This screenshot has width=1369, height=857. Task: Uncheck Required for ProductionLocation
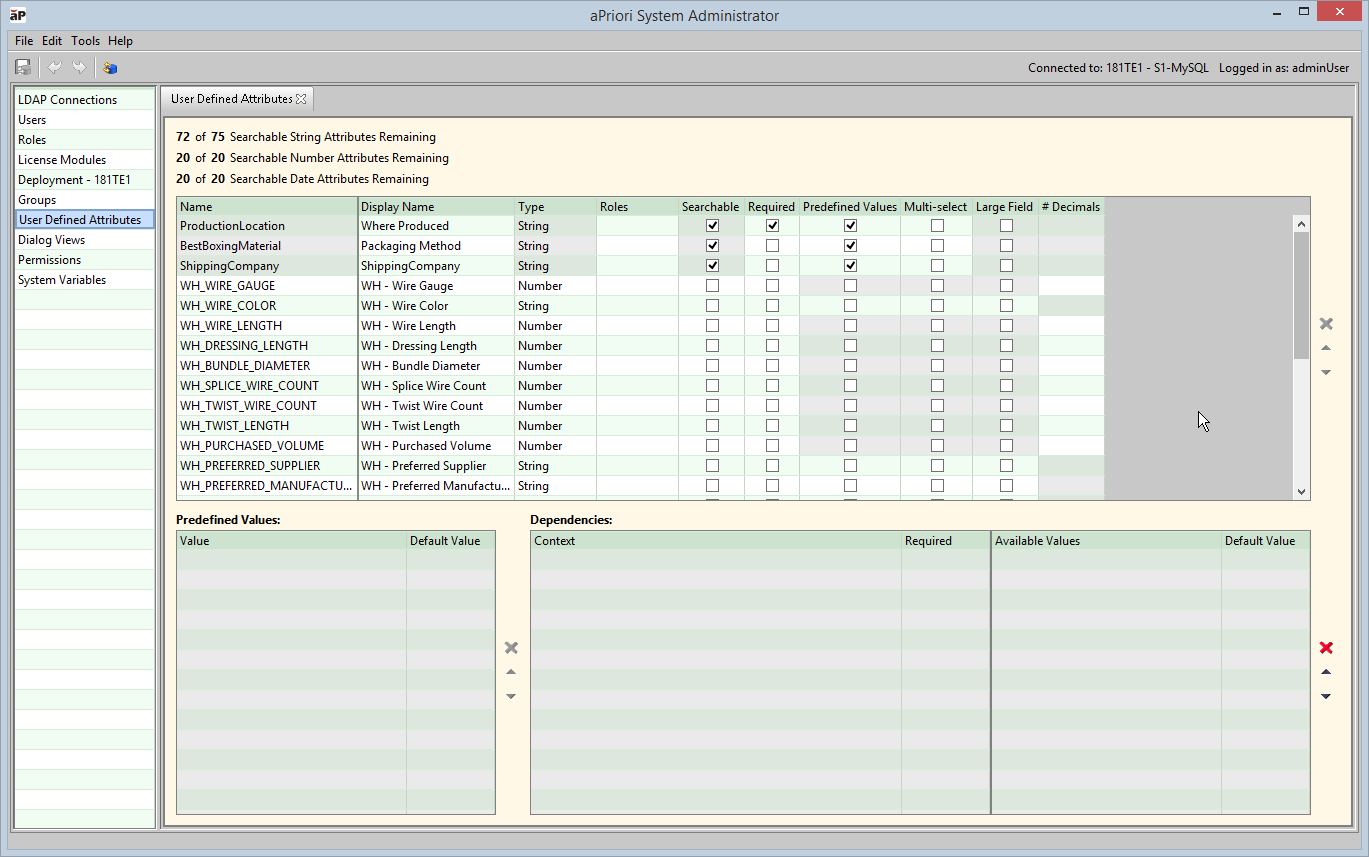(772, 226)
